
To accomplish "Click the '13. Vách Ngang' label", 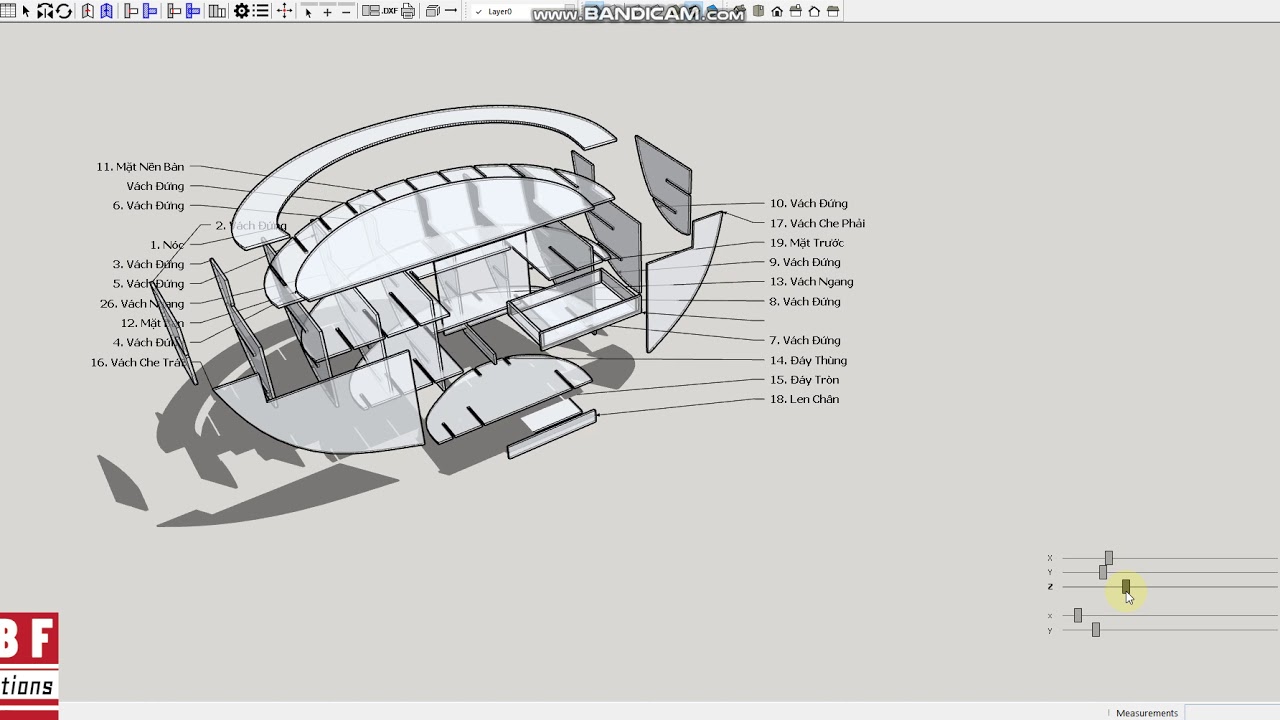I will click(811, 282).
